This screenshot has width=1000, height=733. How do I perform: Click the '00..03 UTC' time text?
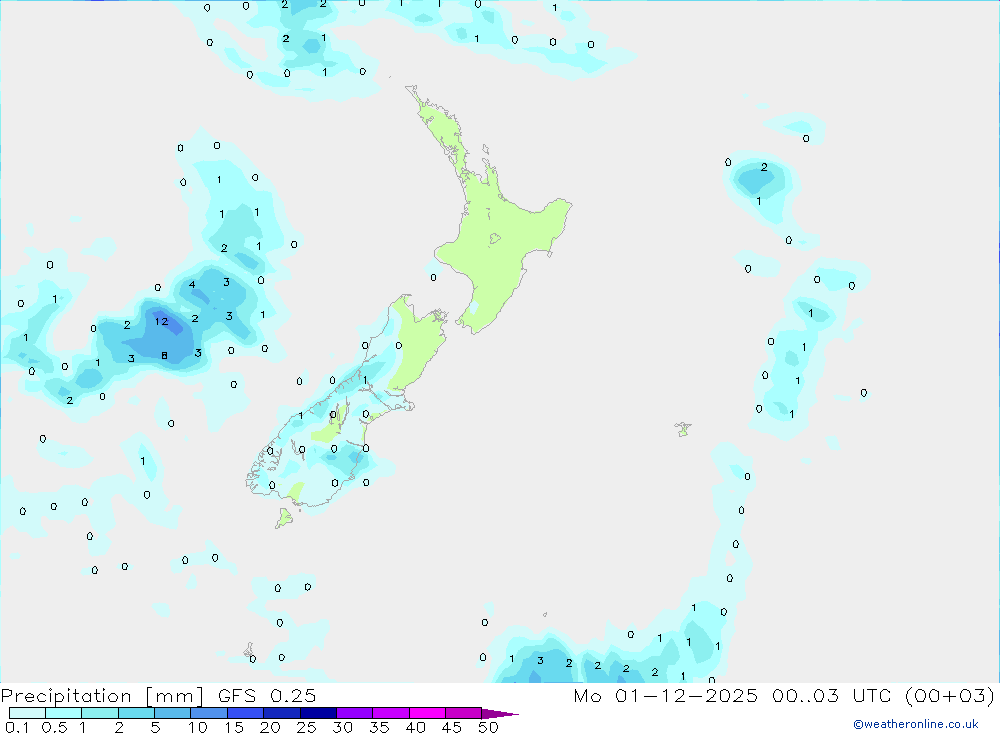point(832,695)
